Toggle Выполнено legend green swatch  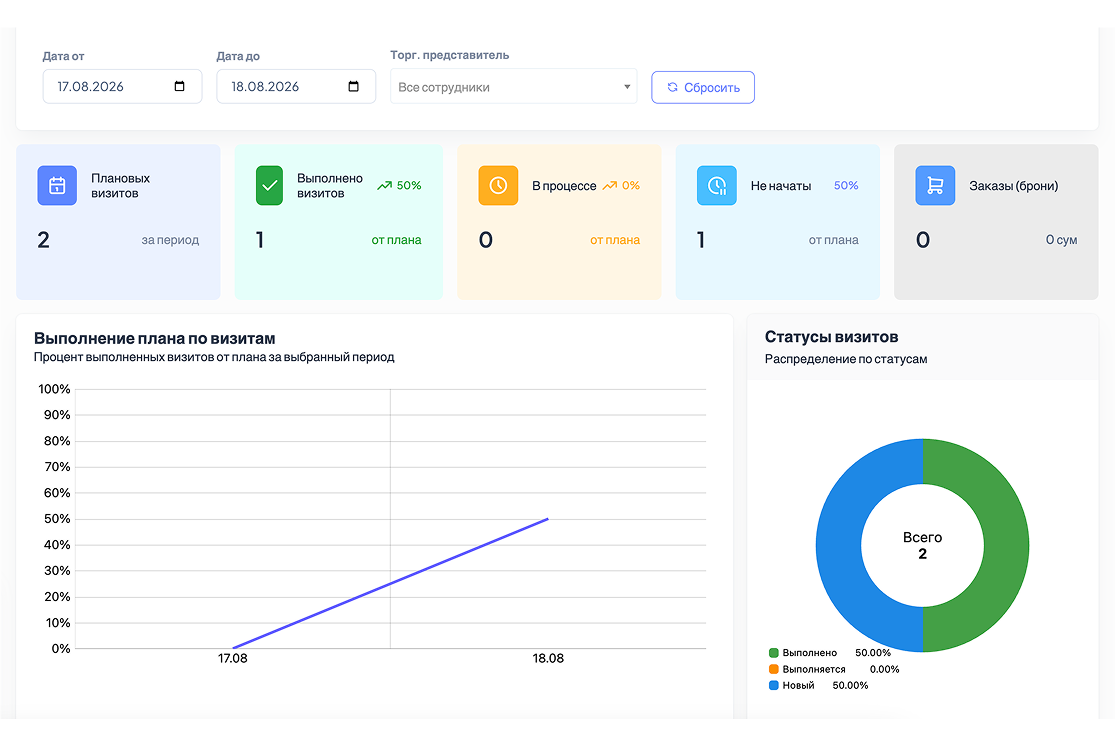[x=774, y=653]
